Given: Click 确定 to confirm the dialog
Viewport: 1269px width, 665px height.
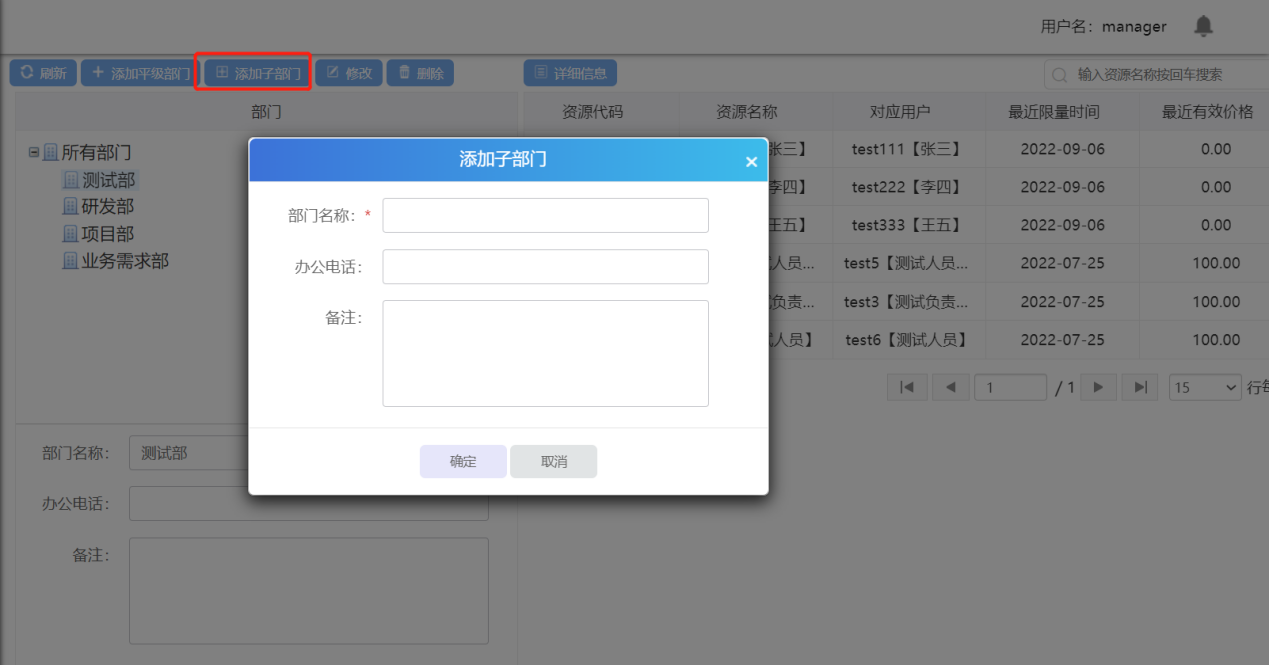Looking at the screenshot, I should 463,462.
